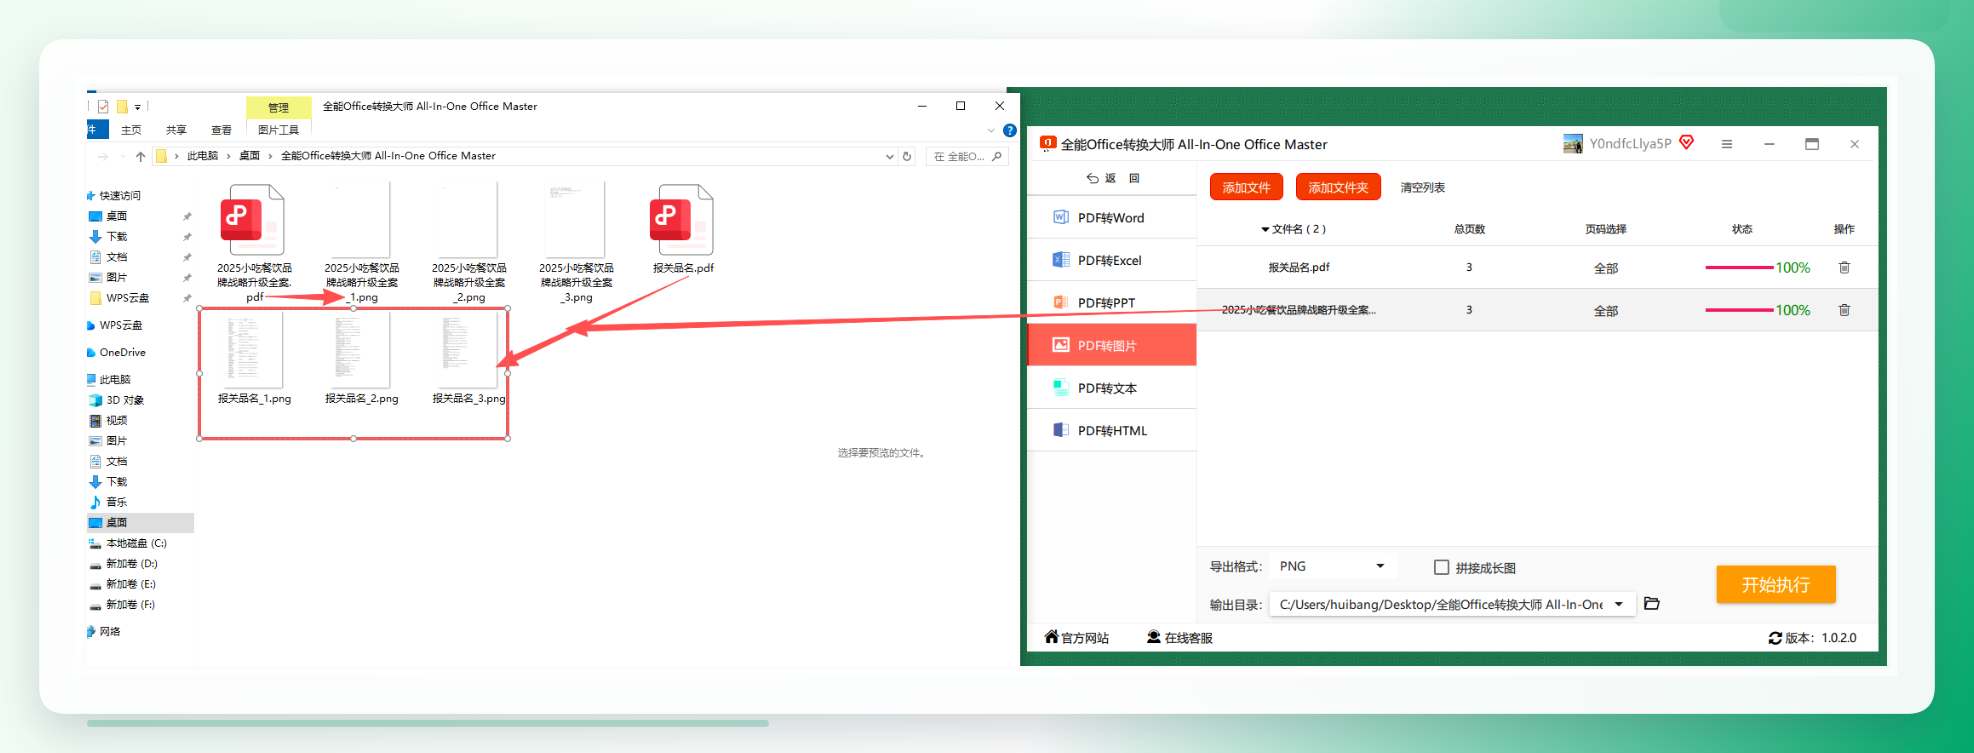Expand address bar history dropdown
Viewport: 1974px width, 753px height.
coord(889,156)
